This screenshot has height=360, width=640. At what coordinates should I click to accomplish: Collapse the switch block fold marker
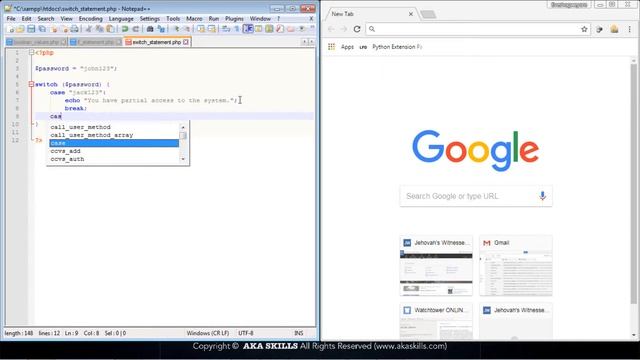point(31,84)
